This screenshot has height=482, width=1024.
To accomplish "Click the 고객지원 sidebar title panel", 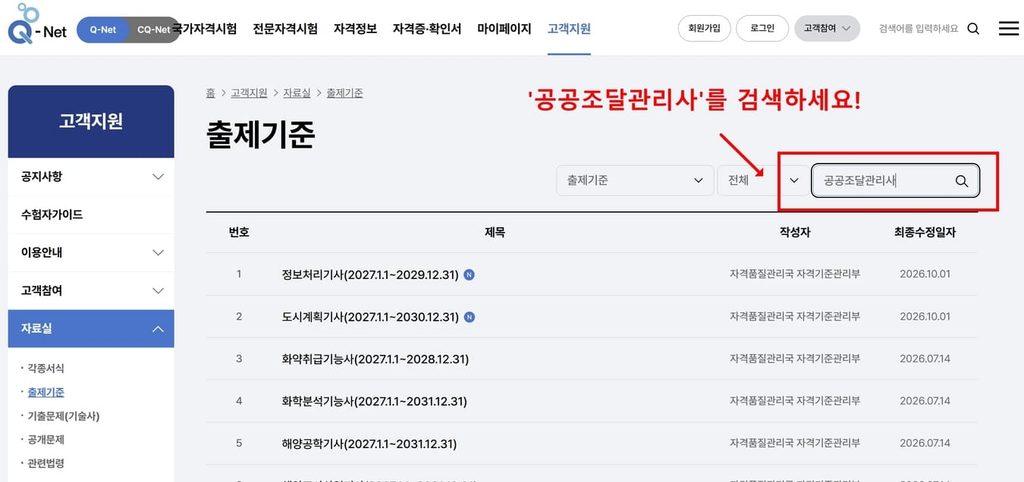I will point(91,121).
